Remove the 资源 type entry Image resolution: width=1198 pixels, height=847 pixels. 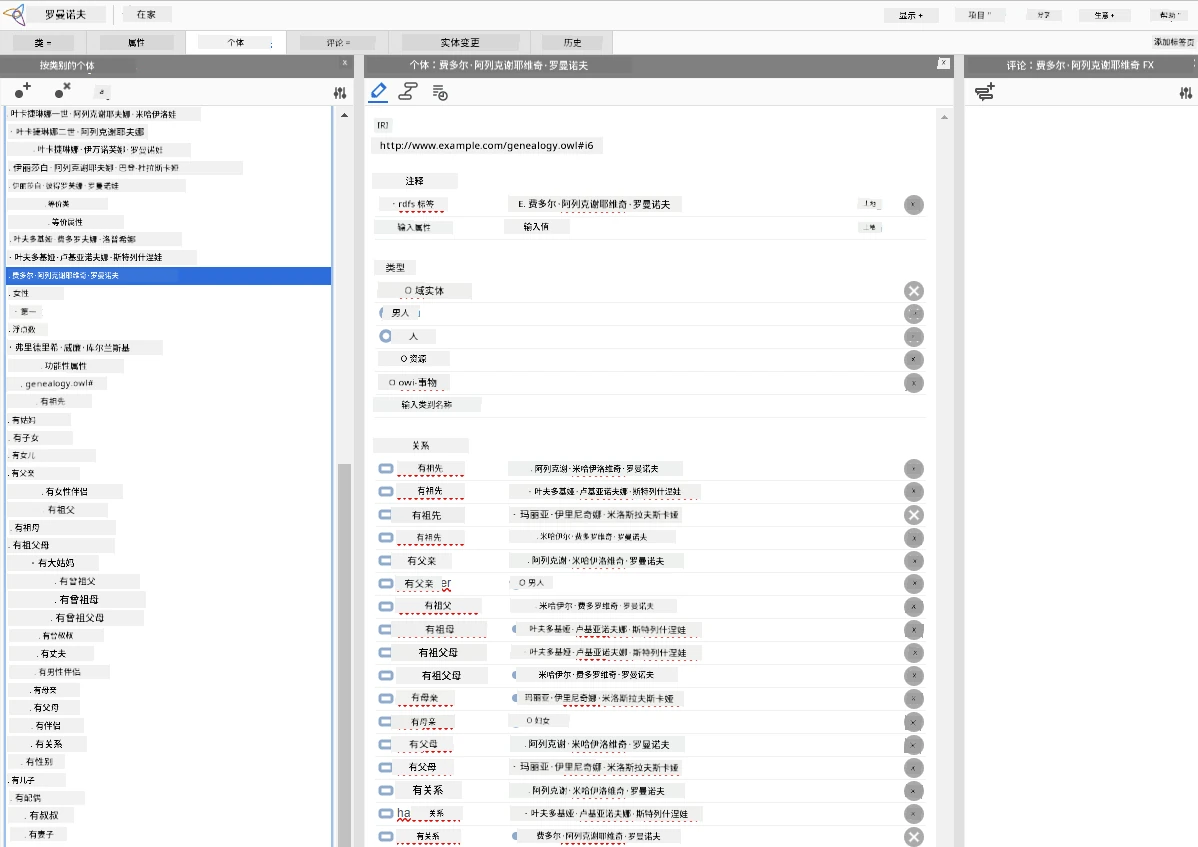coord(914,360)
